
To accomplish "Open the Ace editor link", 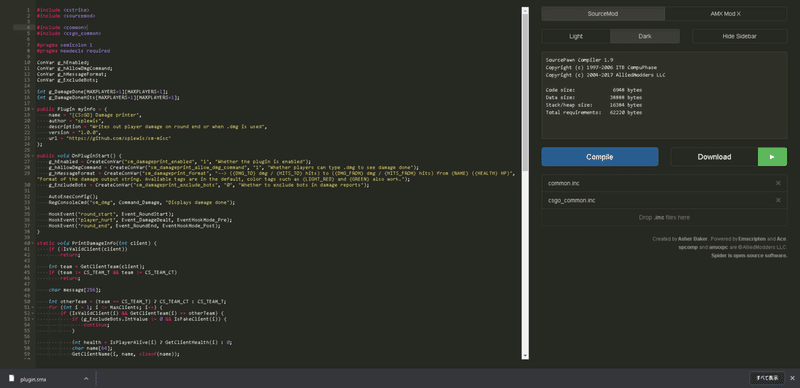I will tap(782, 239).
